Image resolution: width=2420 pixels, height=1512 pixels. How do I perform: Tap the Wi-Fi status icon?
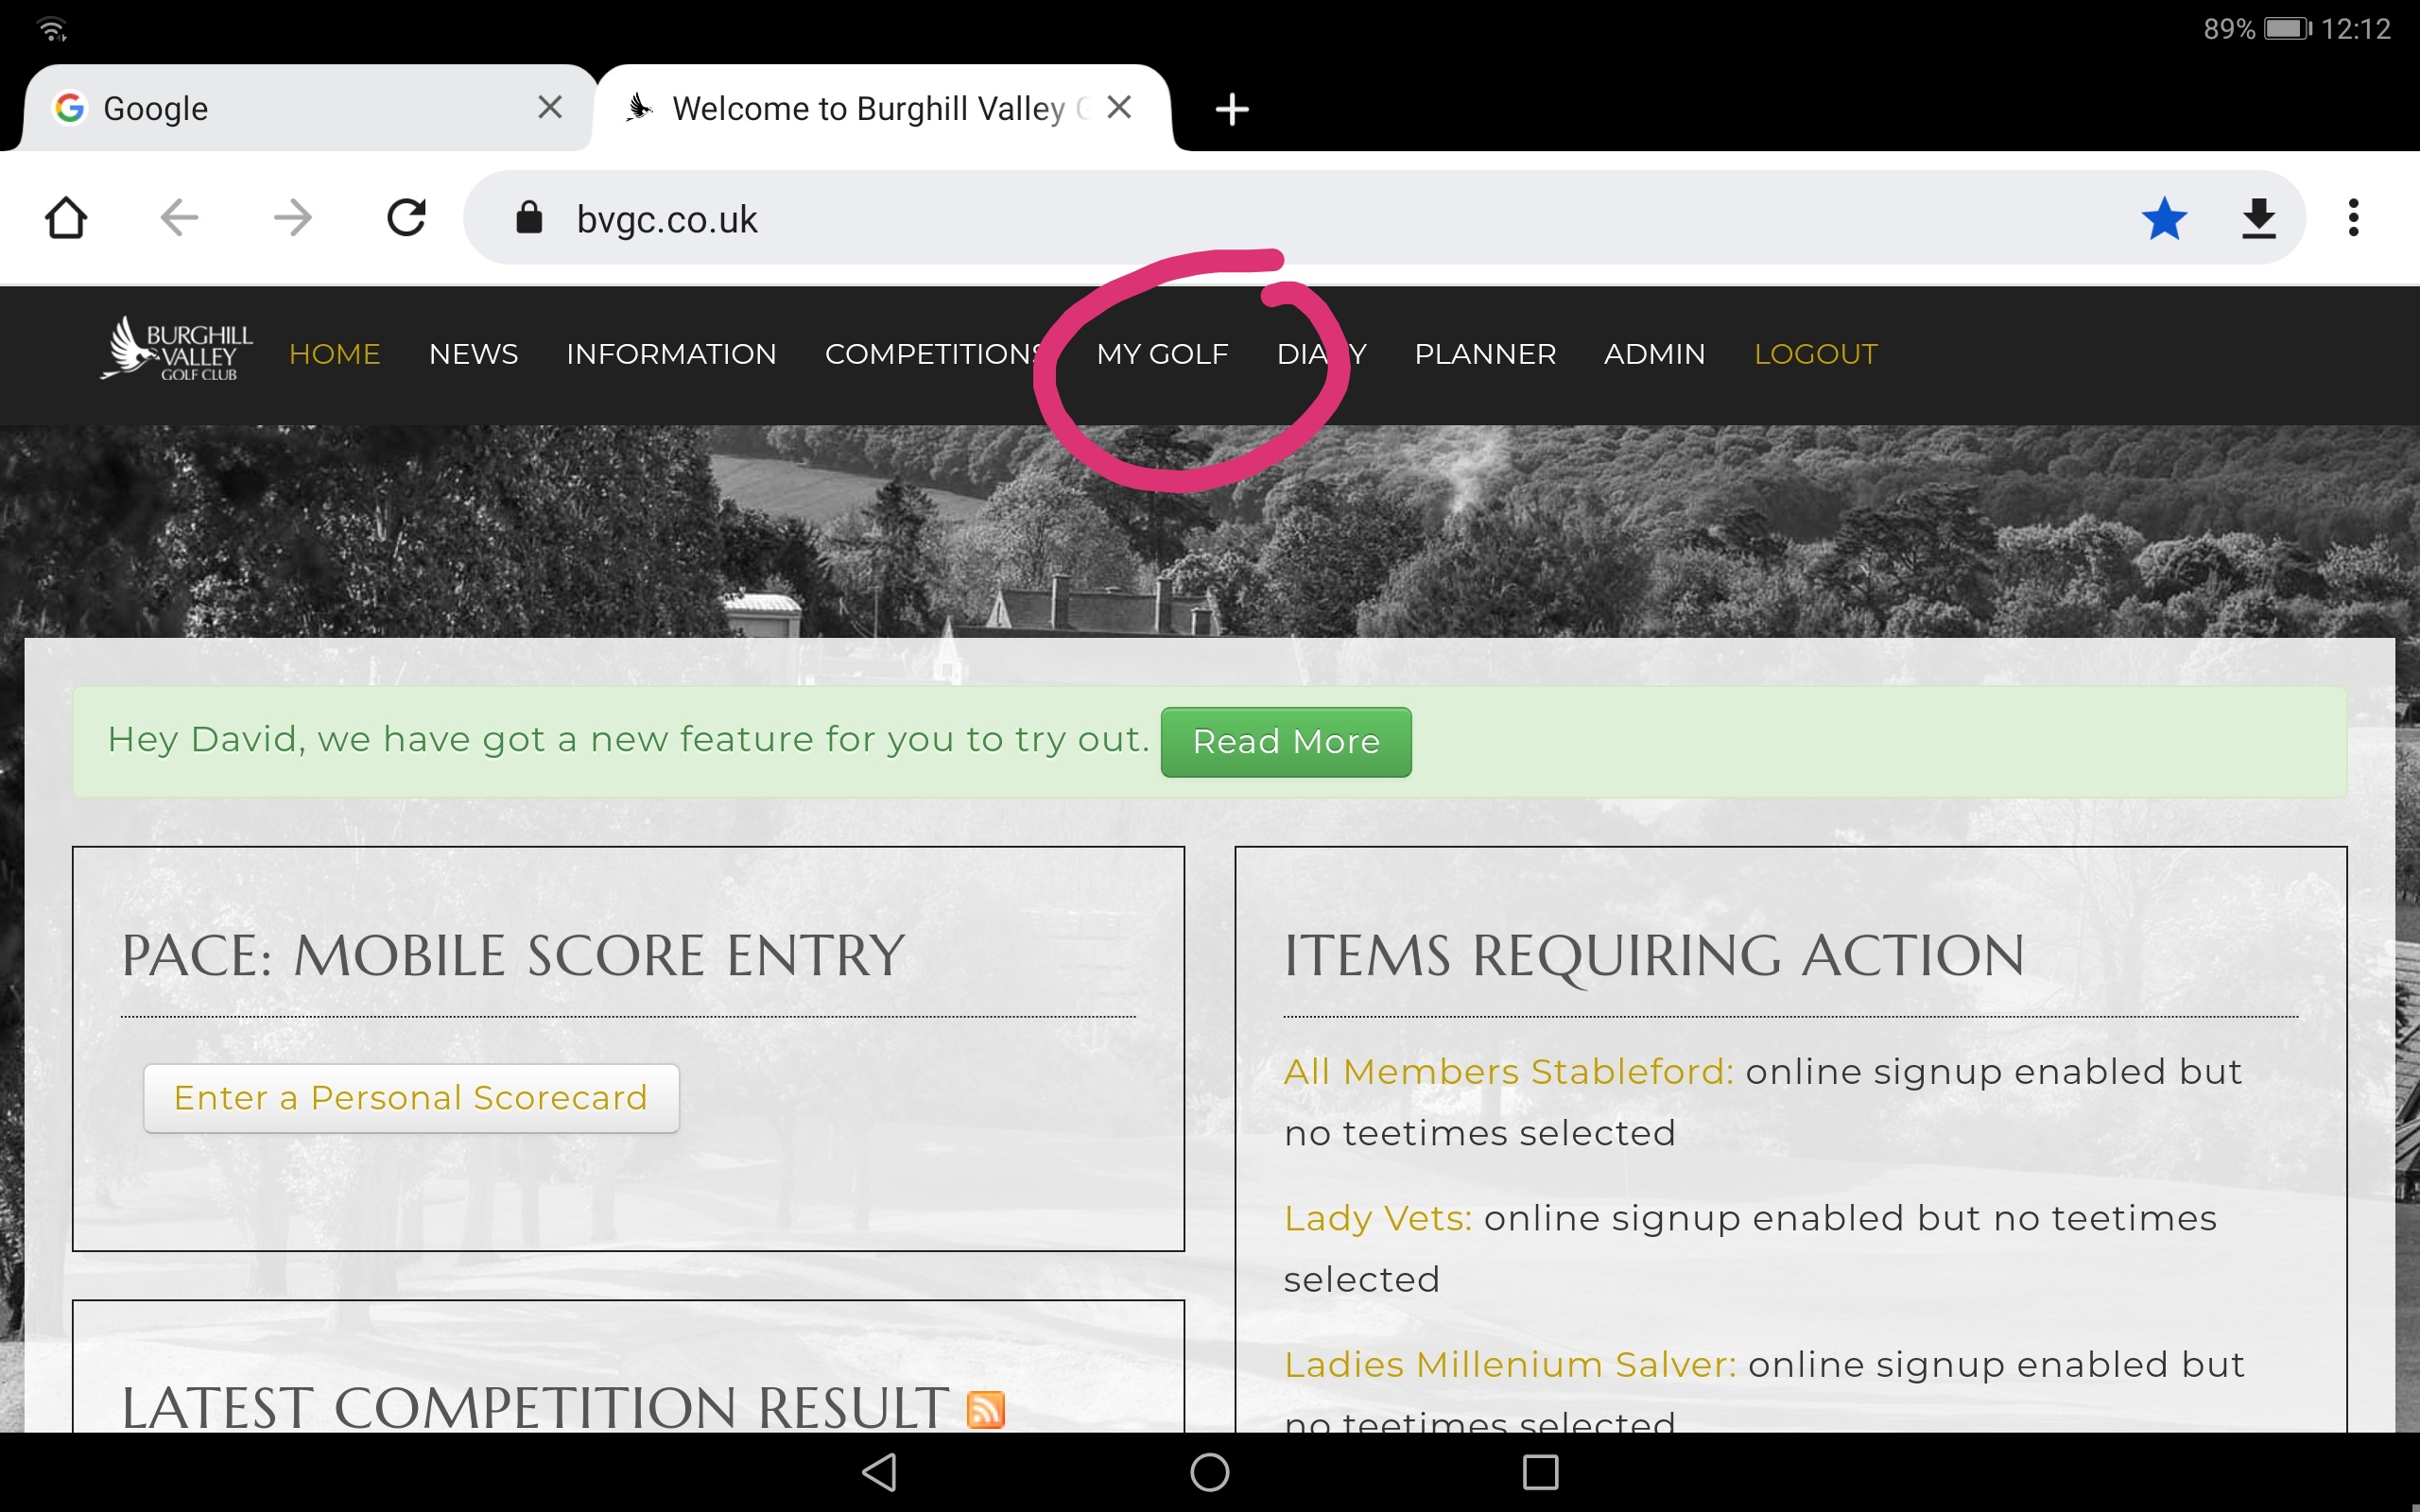[x=52, y=29]
